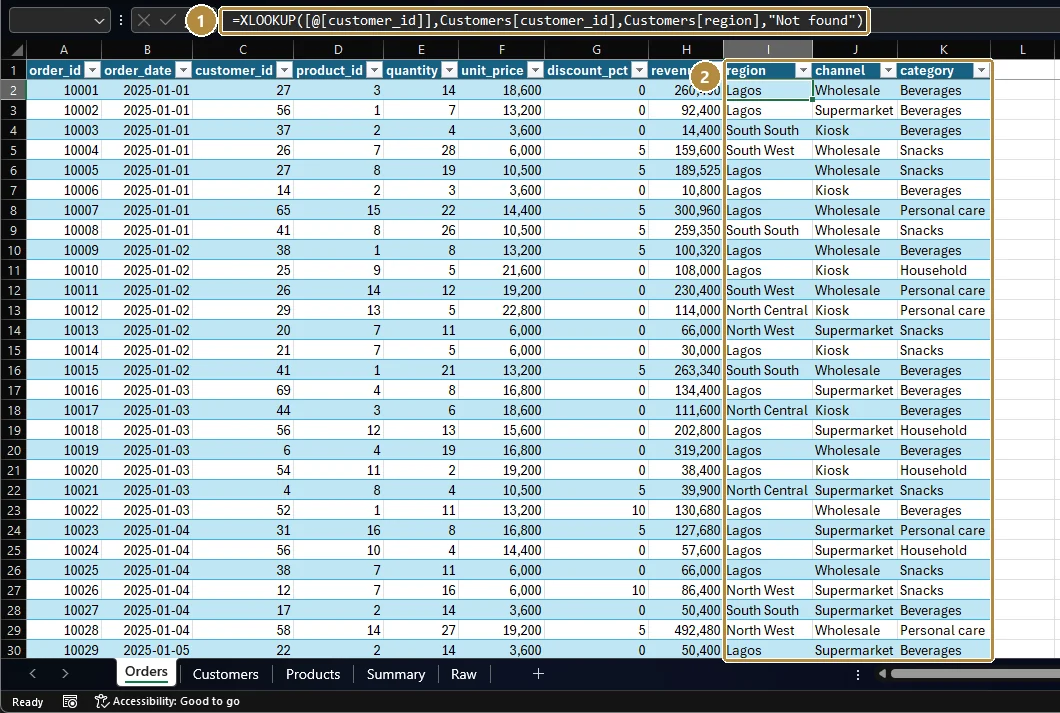Open the quantity filter dropdown
The image size is (1060, 713).
[x=450, y=70]
